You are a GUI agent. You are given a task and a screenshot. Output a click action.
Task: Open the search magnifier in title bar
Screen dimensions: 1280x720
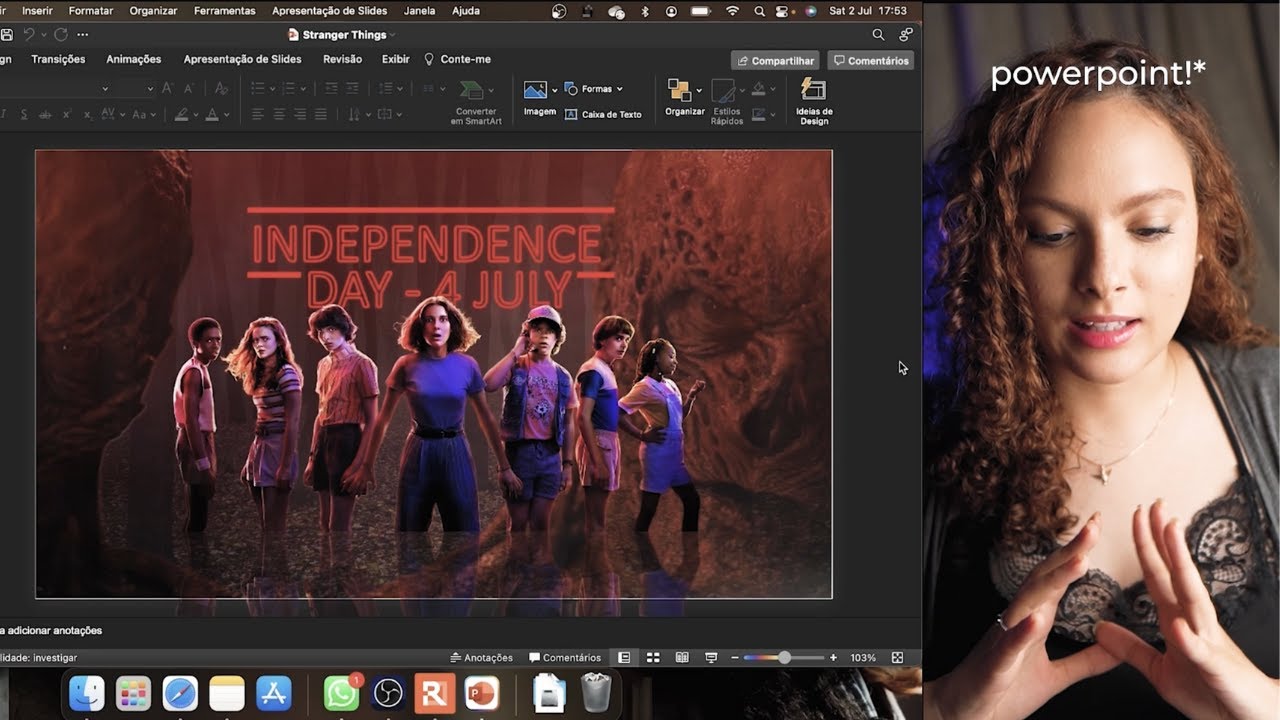(878, 34)
